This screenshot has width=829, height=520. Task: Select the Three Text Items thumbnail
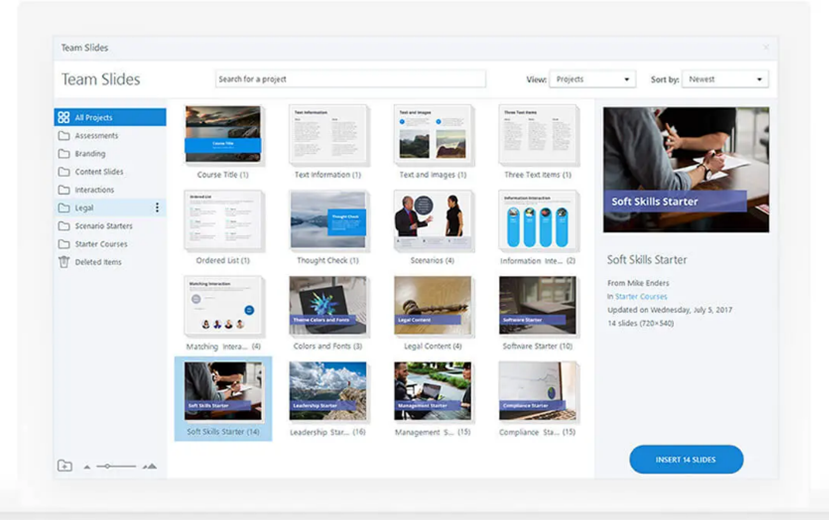tap(538, 134)
